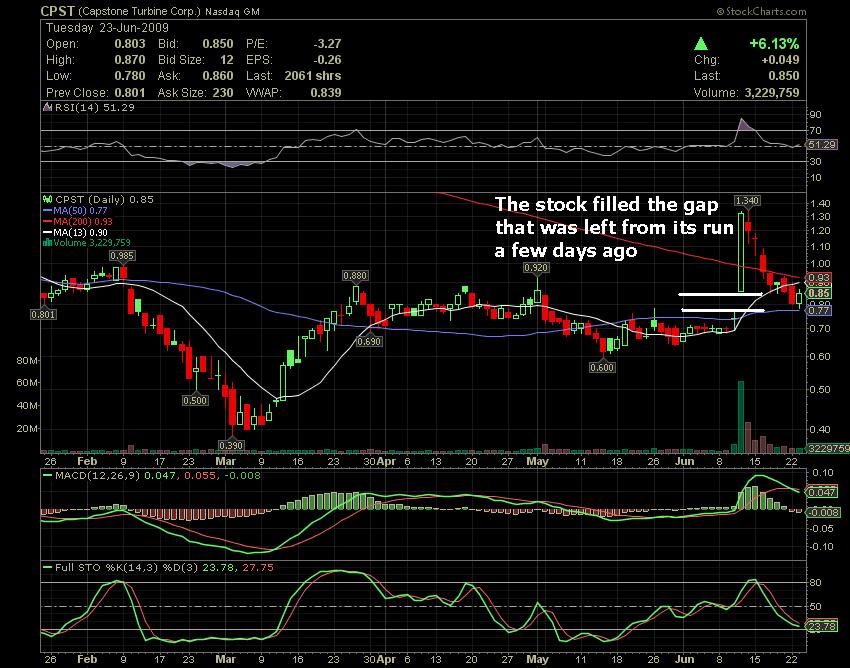Click the date Tuesday 23-Jun-2009
850x668 pixels.
tap(107, 28)
